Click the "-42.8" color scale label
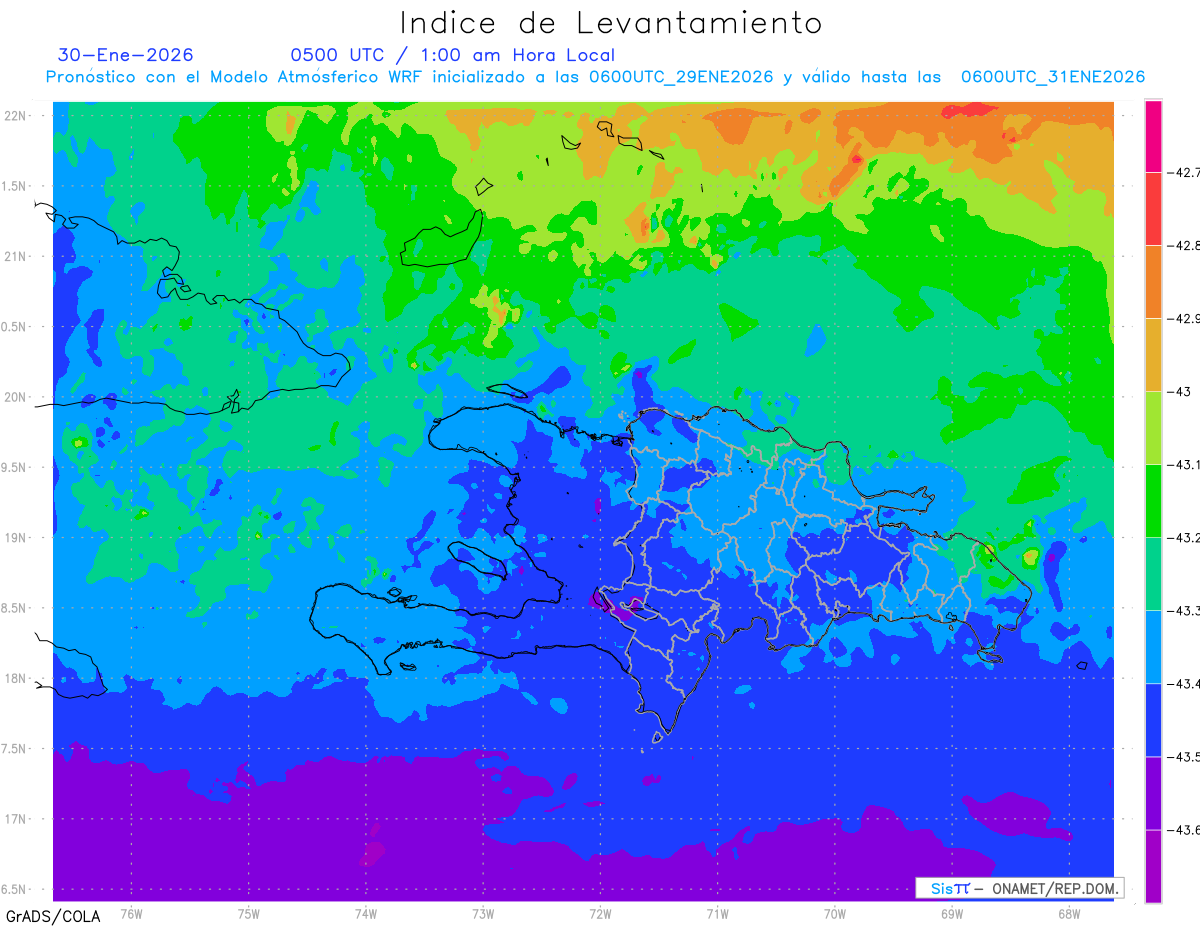 point(1184,246)
